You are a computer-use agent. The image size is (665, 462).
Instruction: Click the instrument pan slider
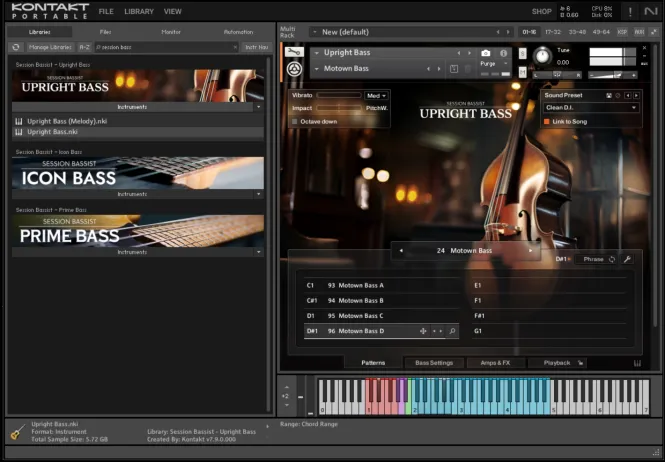(x=557, y=75)
